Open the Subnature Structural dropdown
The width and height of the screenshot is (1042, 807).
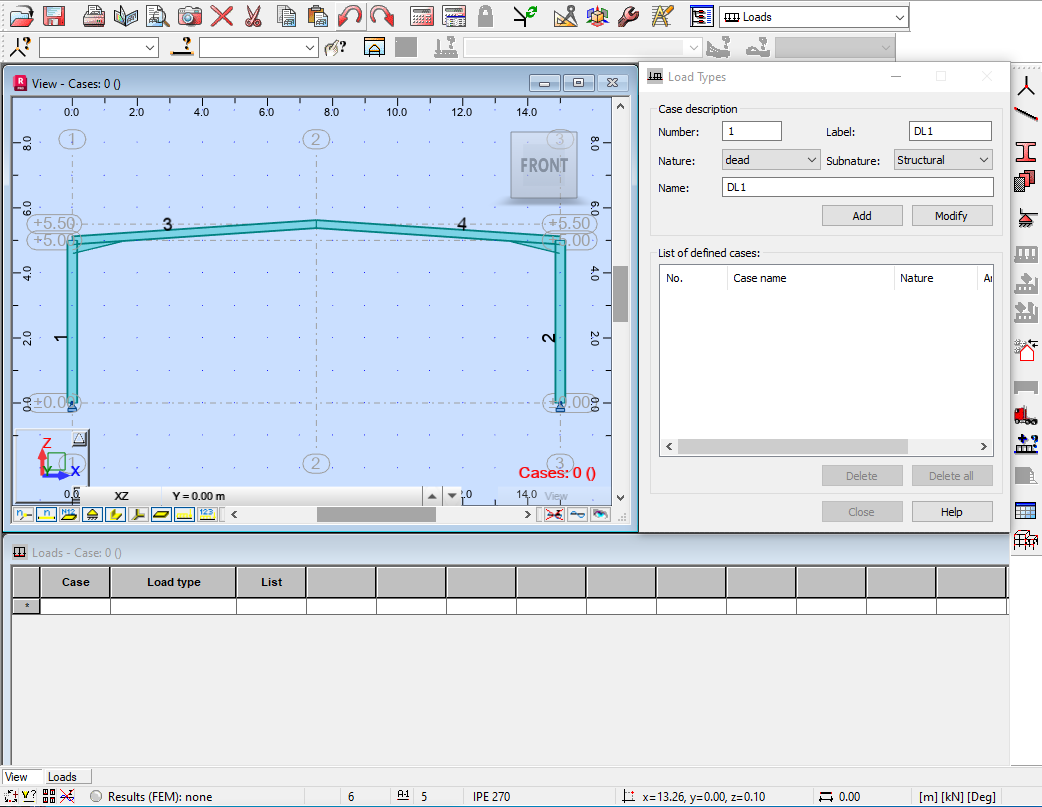(x=942, y=160)
